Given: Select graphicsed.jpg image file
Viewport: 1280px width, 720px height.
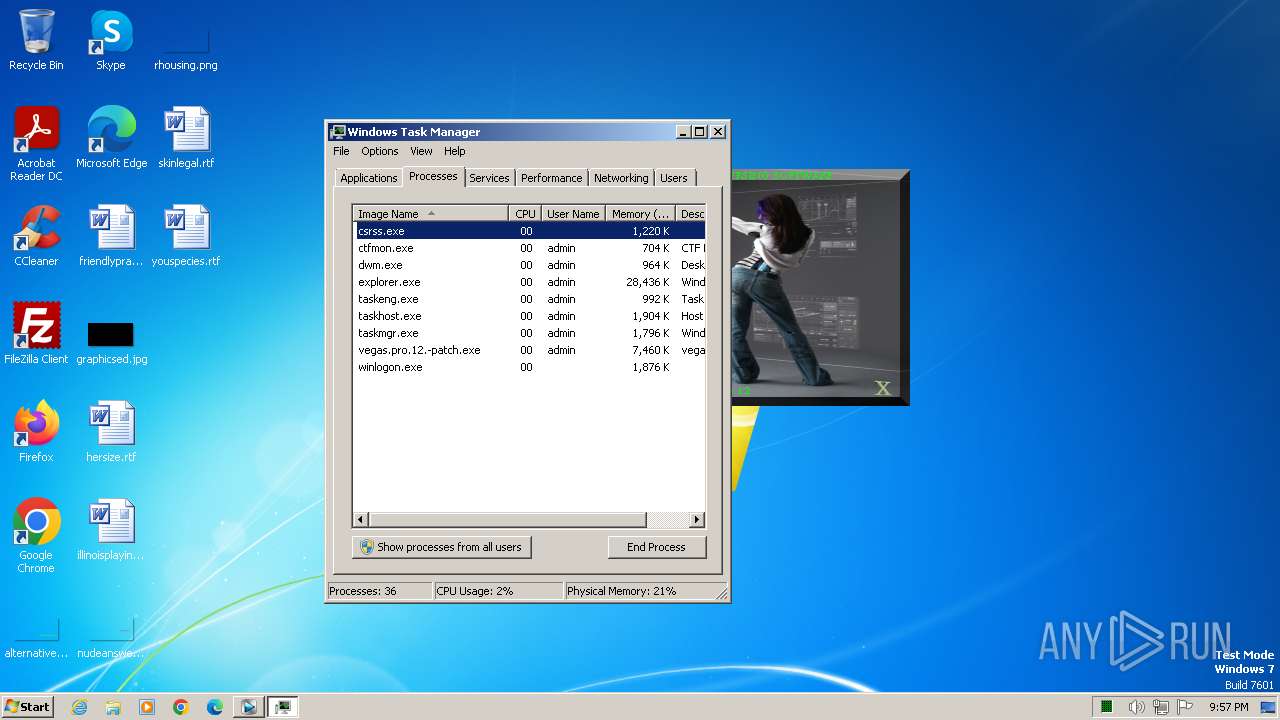Looking at the screenshot, I should tap(111, 342).
